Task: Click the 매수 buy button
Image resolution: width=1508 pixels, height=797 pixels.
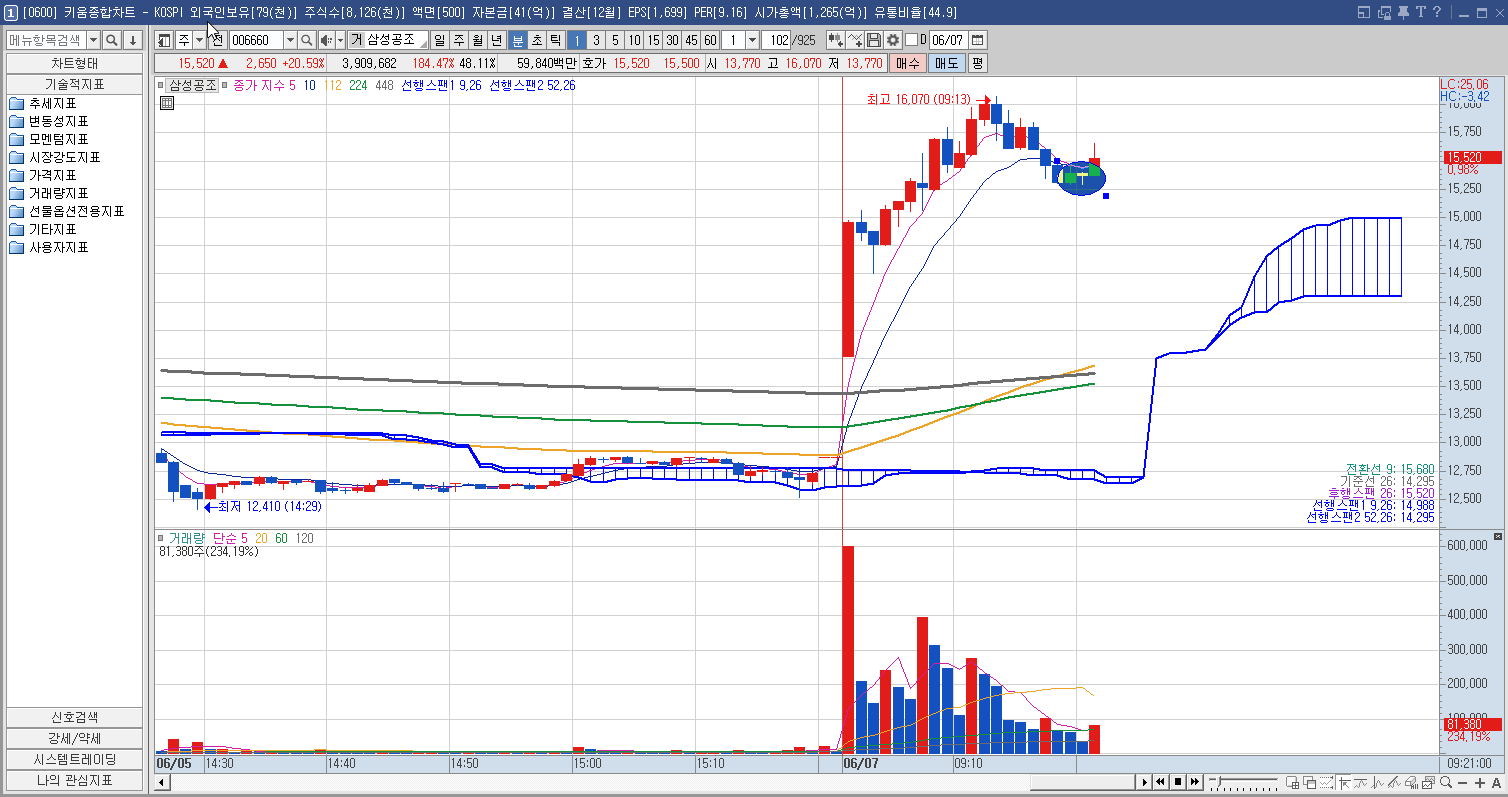Action: click(907, 62)
